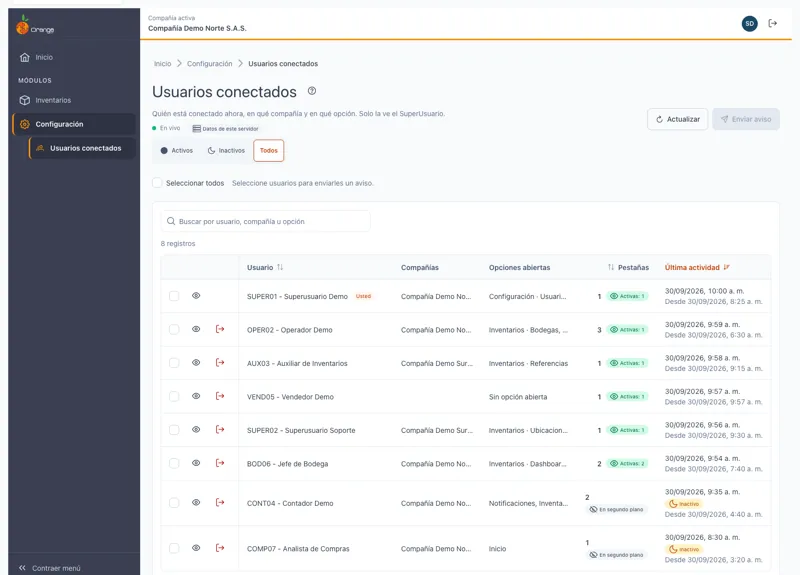Screen dimensions: 800x575
Task: View details eye icon for AUX03
Action: click(x=196, y=362)
